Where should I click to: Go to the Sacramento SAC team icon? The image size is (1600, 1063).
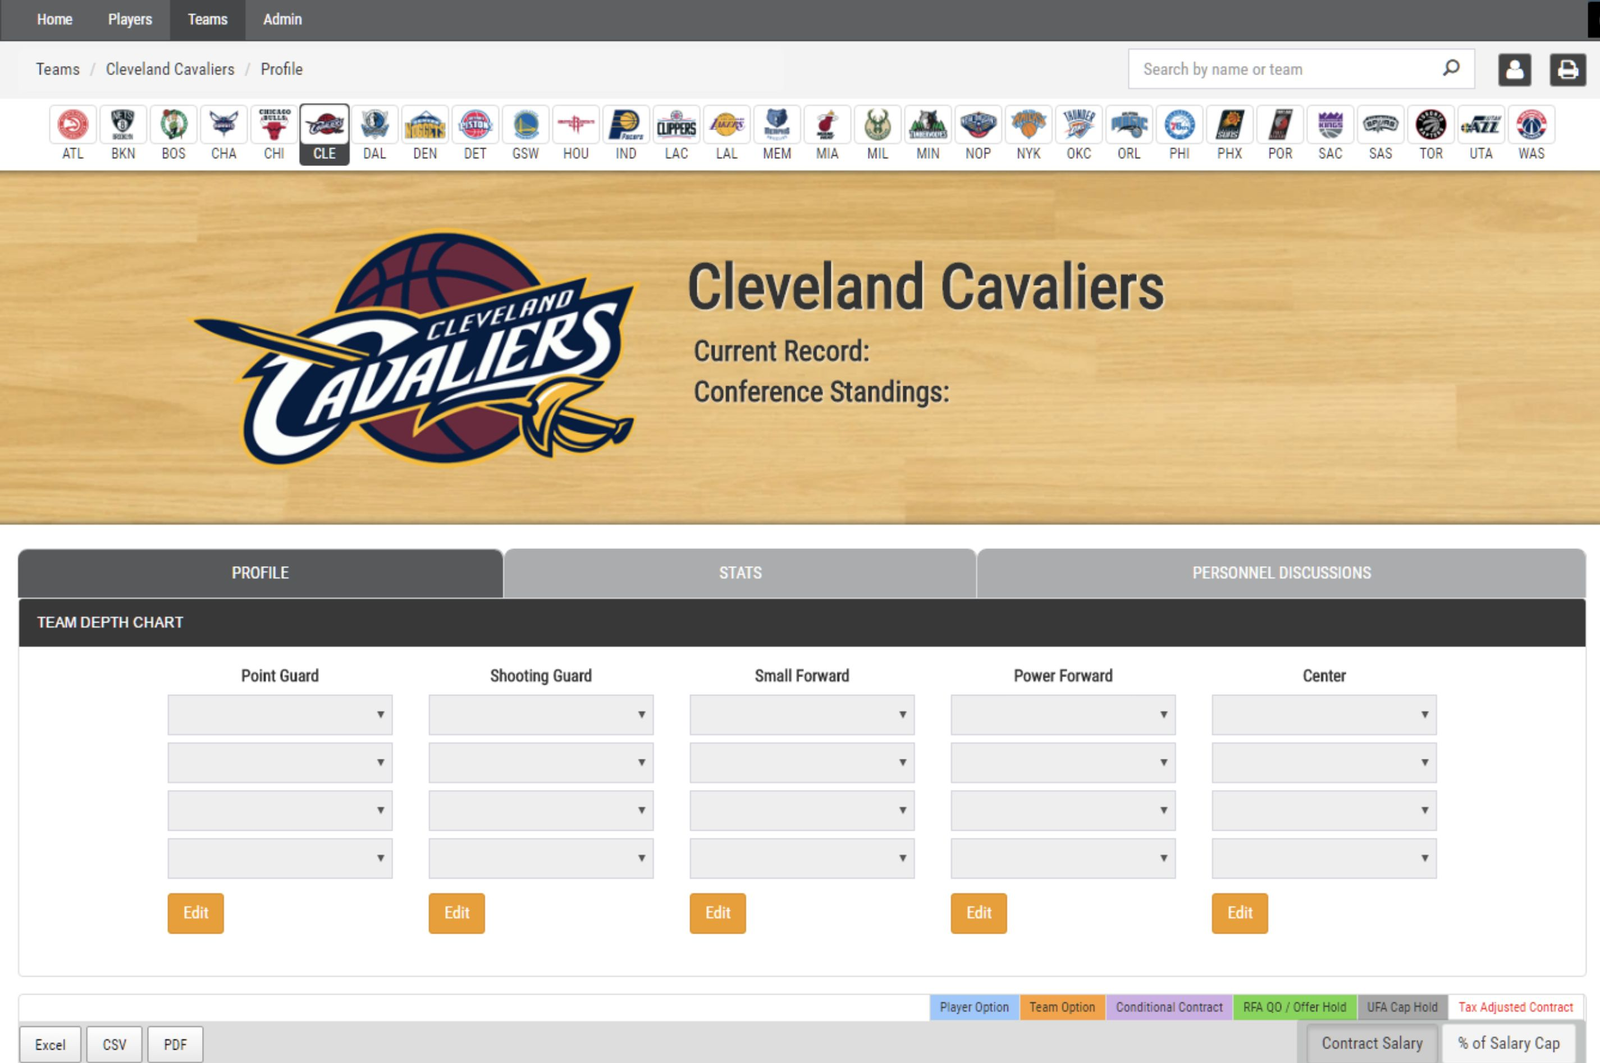[x=1331, y=134]
